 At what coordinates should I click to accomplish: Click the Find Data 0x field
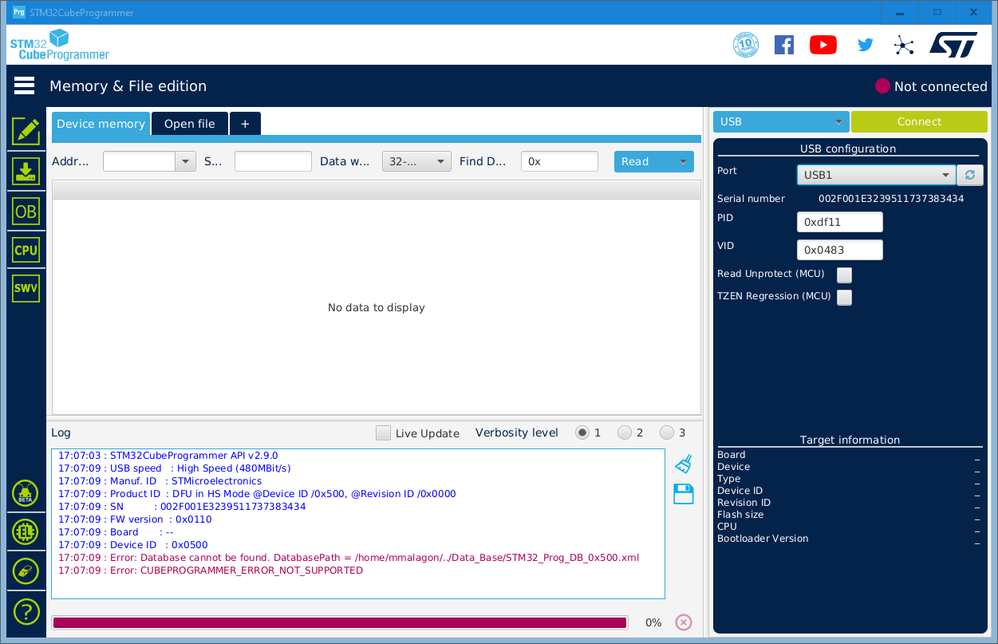click(559, 162)
